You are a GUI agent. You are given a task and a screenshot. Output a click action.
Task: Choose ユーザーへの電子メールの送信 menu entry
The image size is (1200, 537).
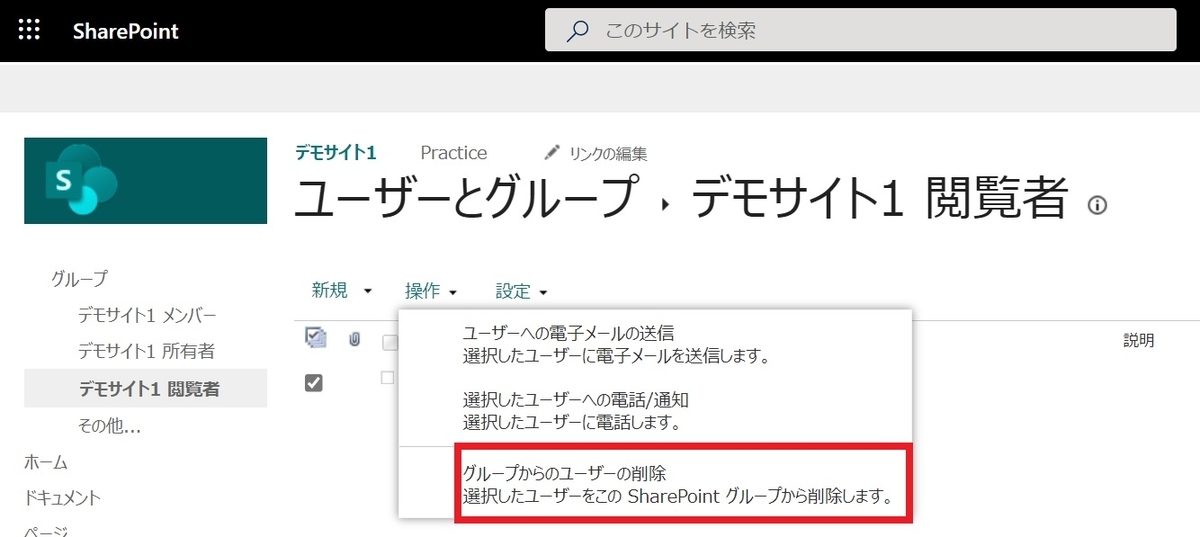pos(655,344)
